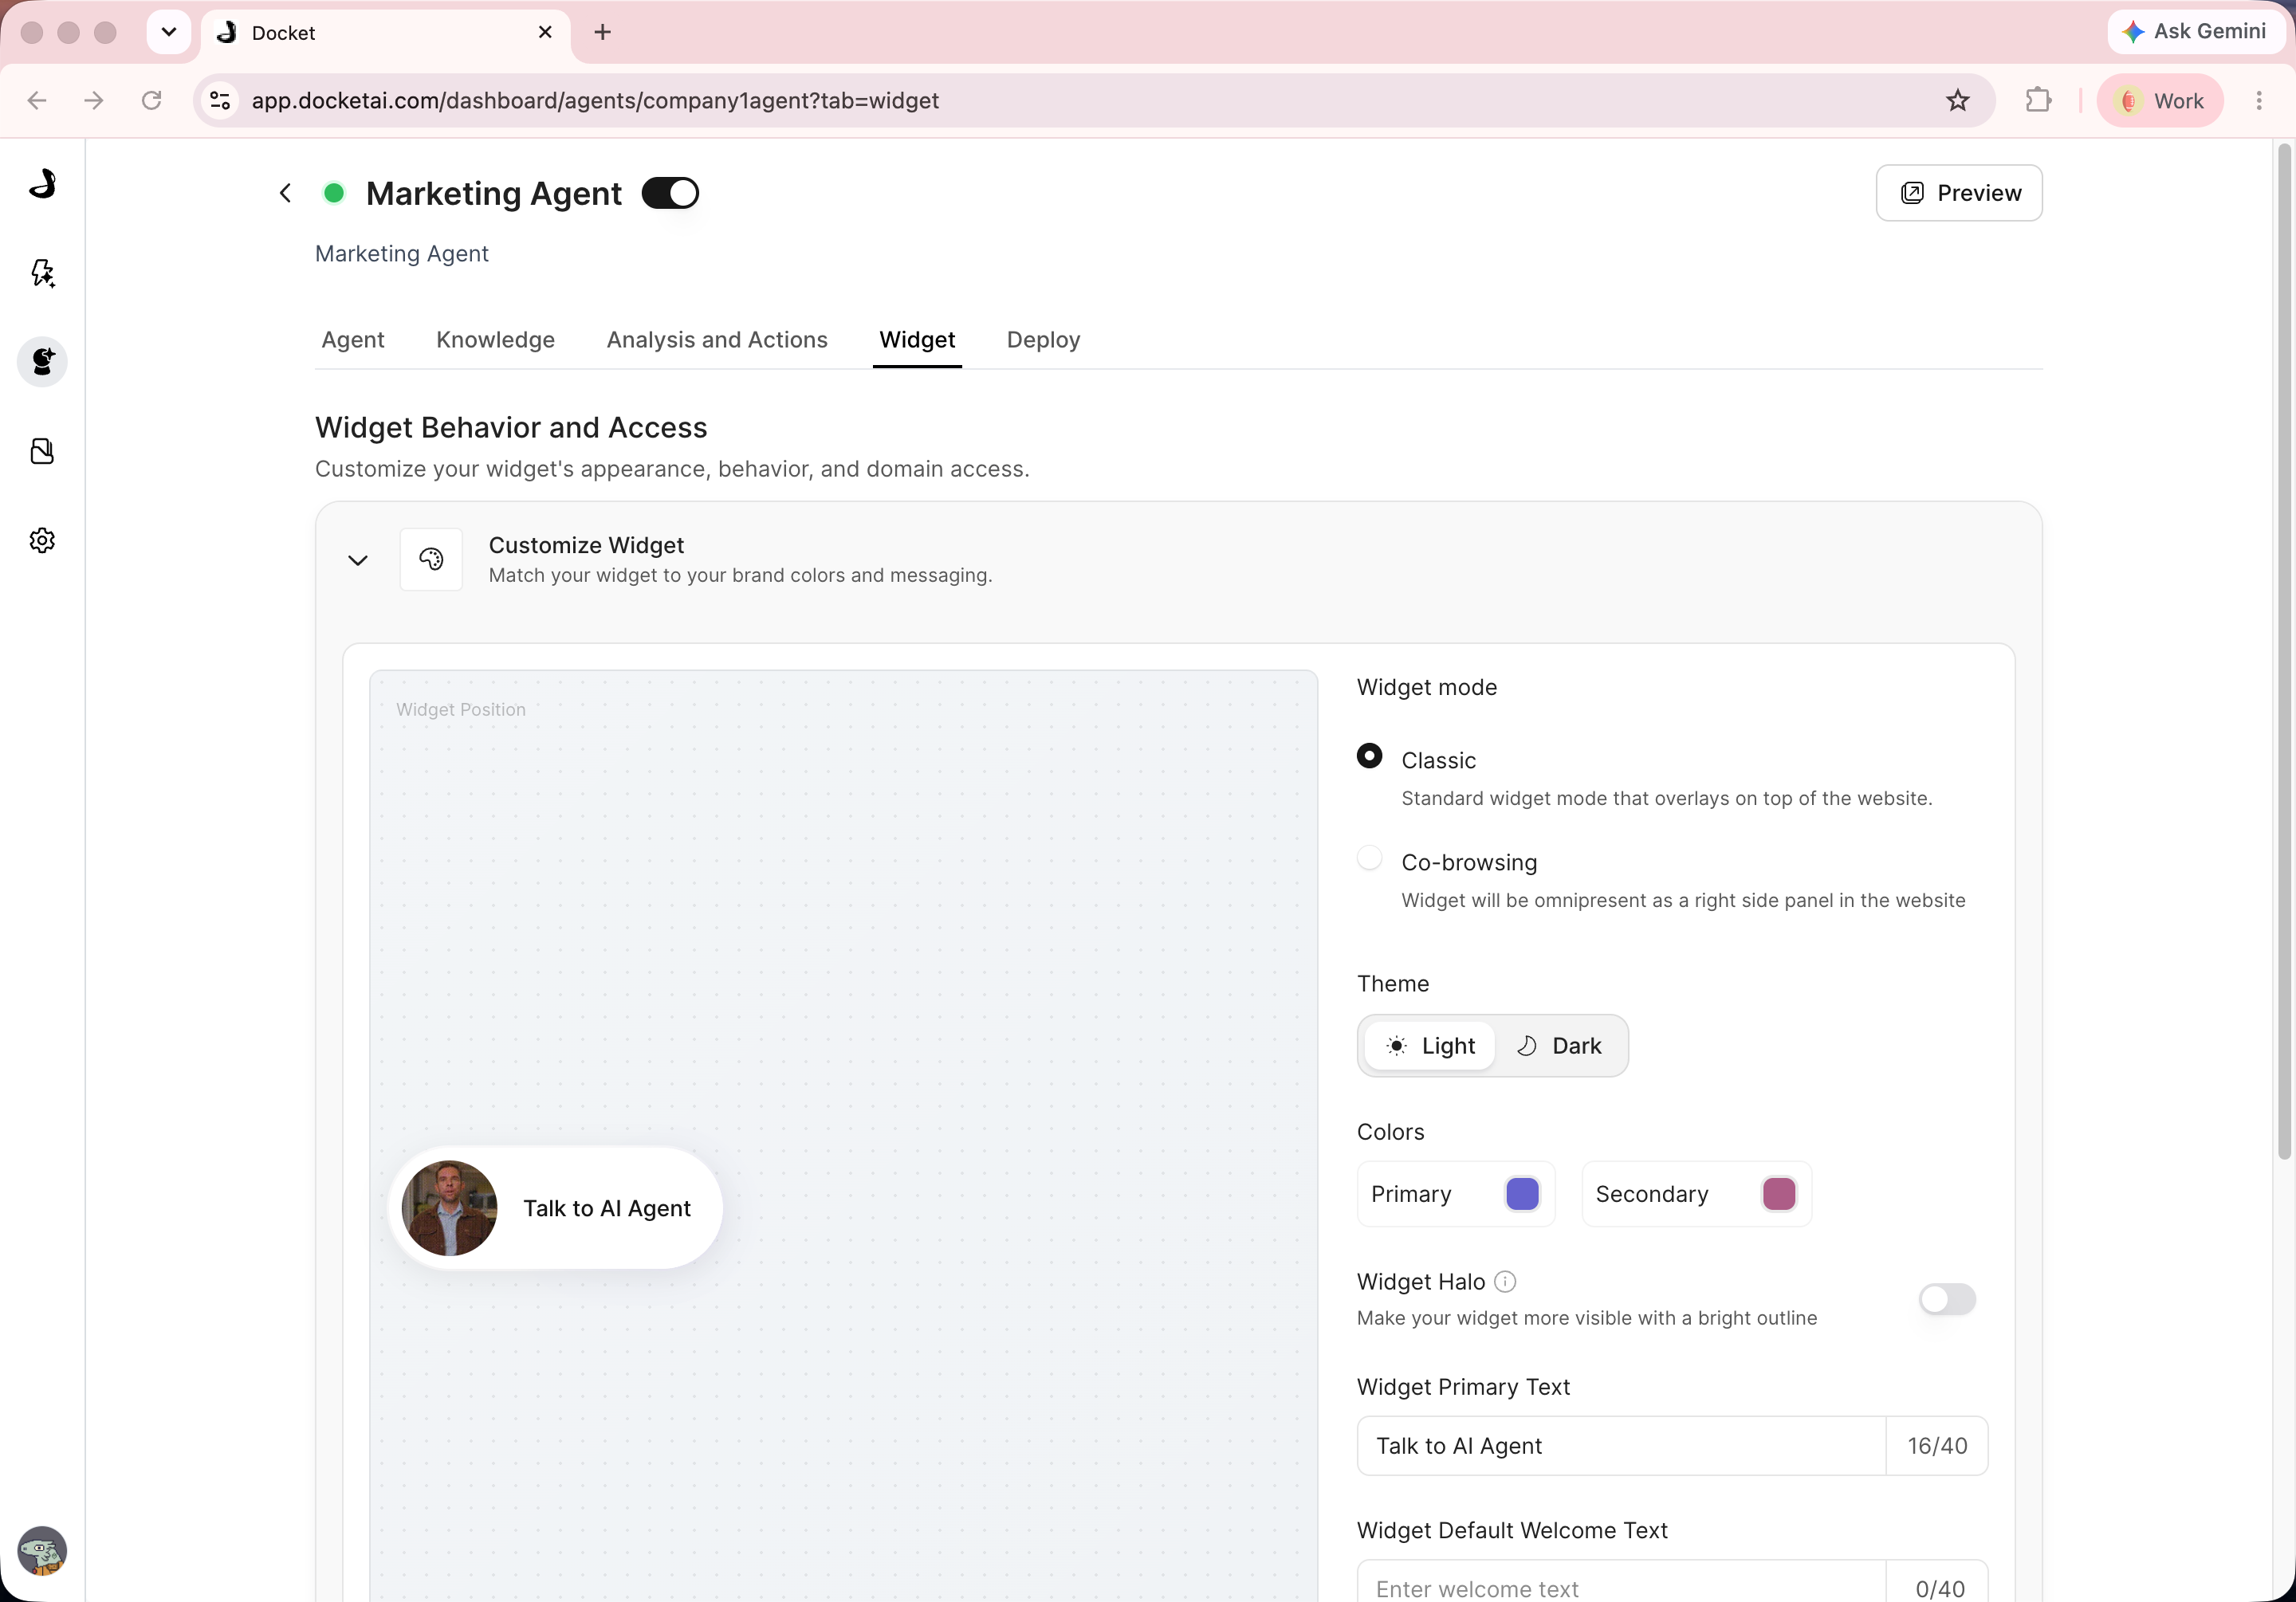This screenshot has height=1602, width=2296.
Task: Click the Widget Halo info icon
Action: click(1505, 1281)
